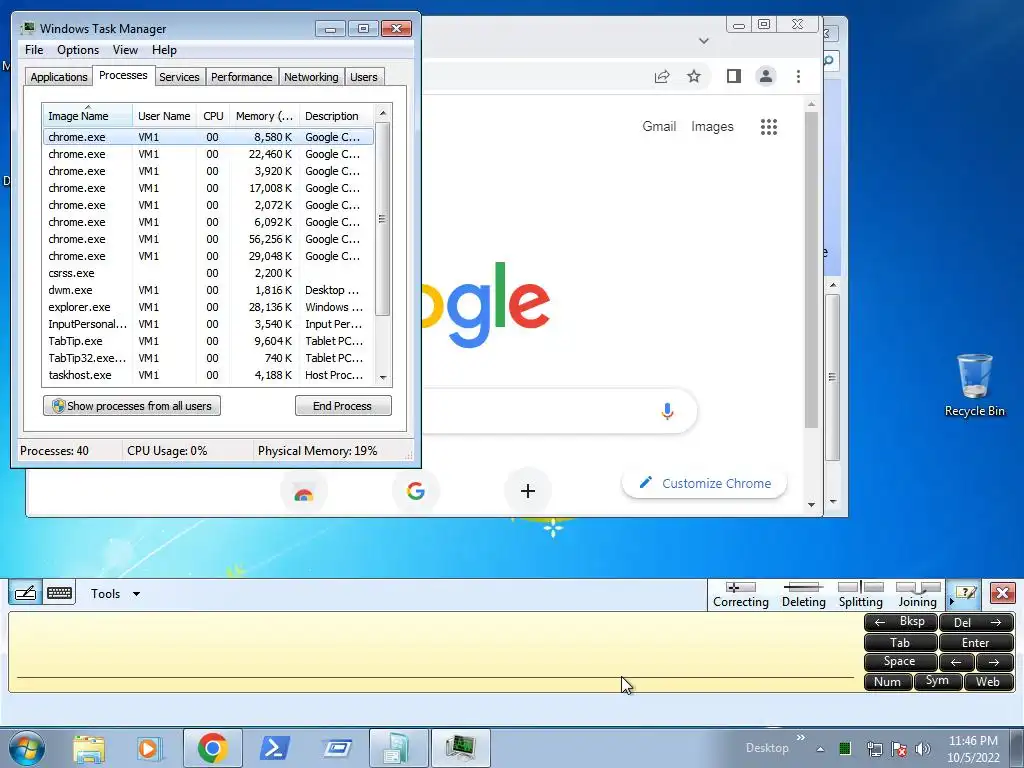Select the explorer.exe process row
This screenshot has height=768, width=1024.
[208, 307]
